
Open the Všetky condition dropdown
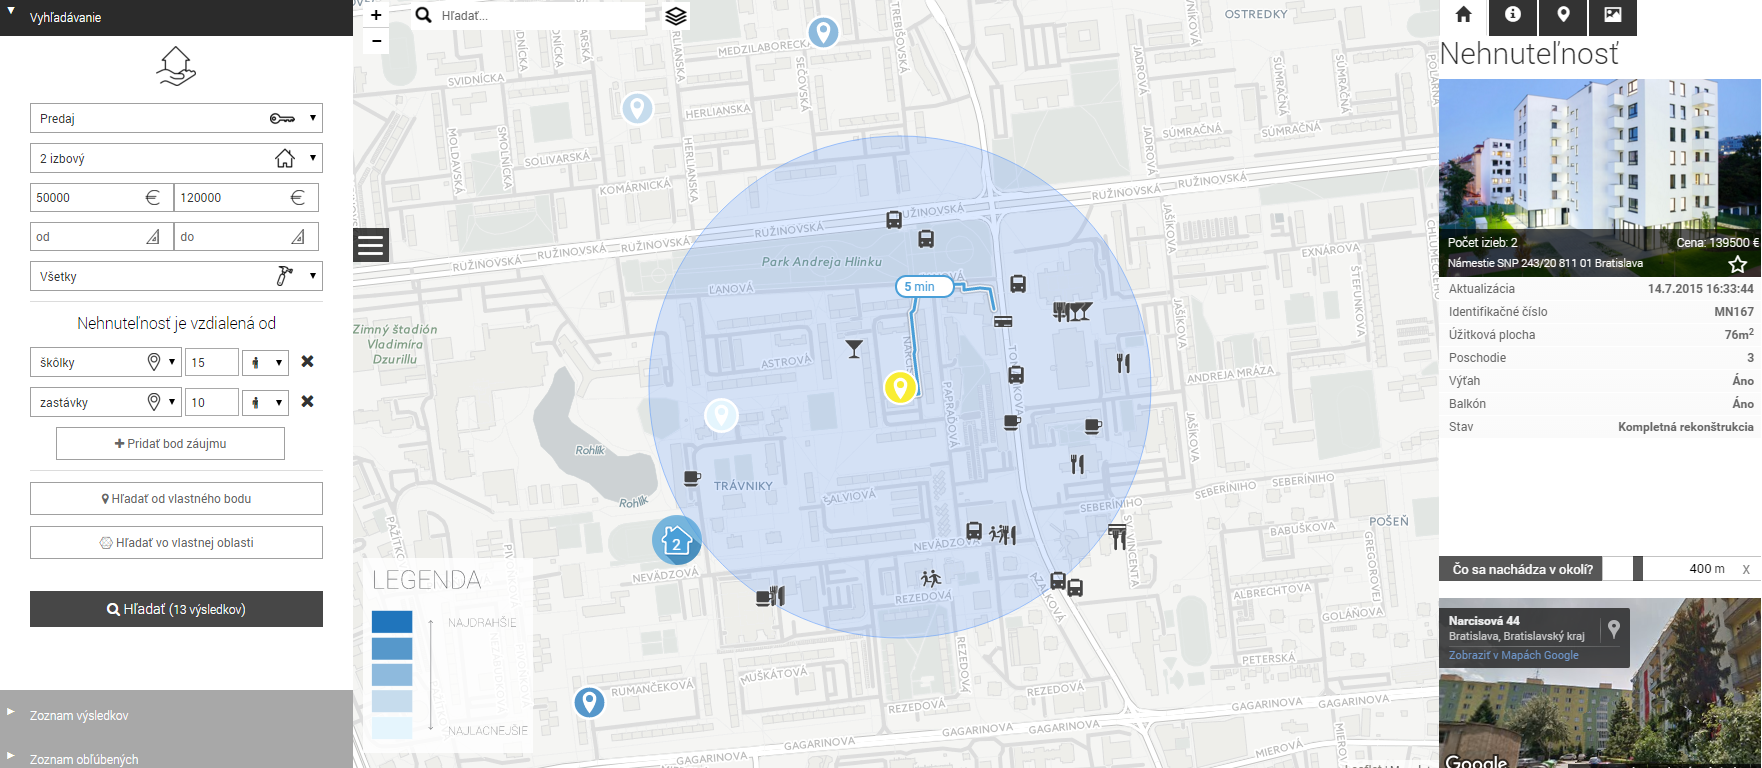(176, 276)
